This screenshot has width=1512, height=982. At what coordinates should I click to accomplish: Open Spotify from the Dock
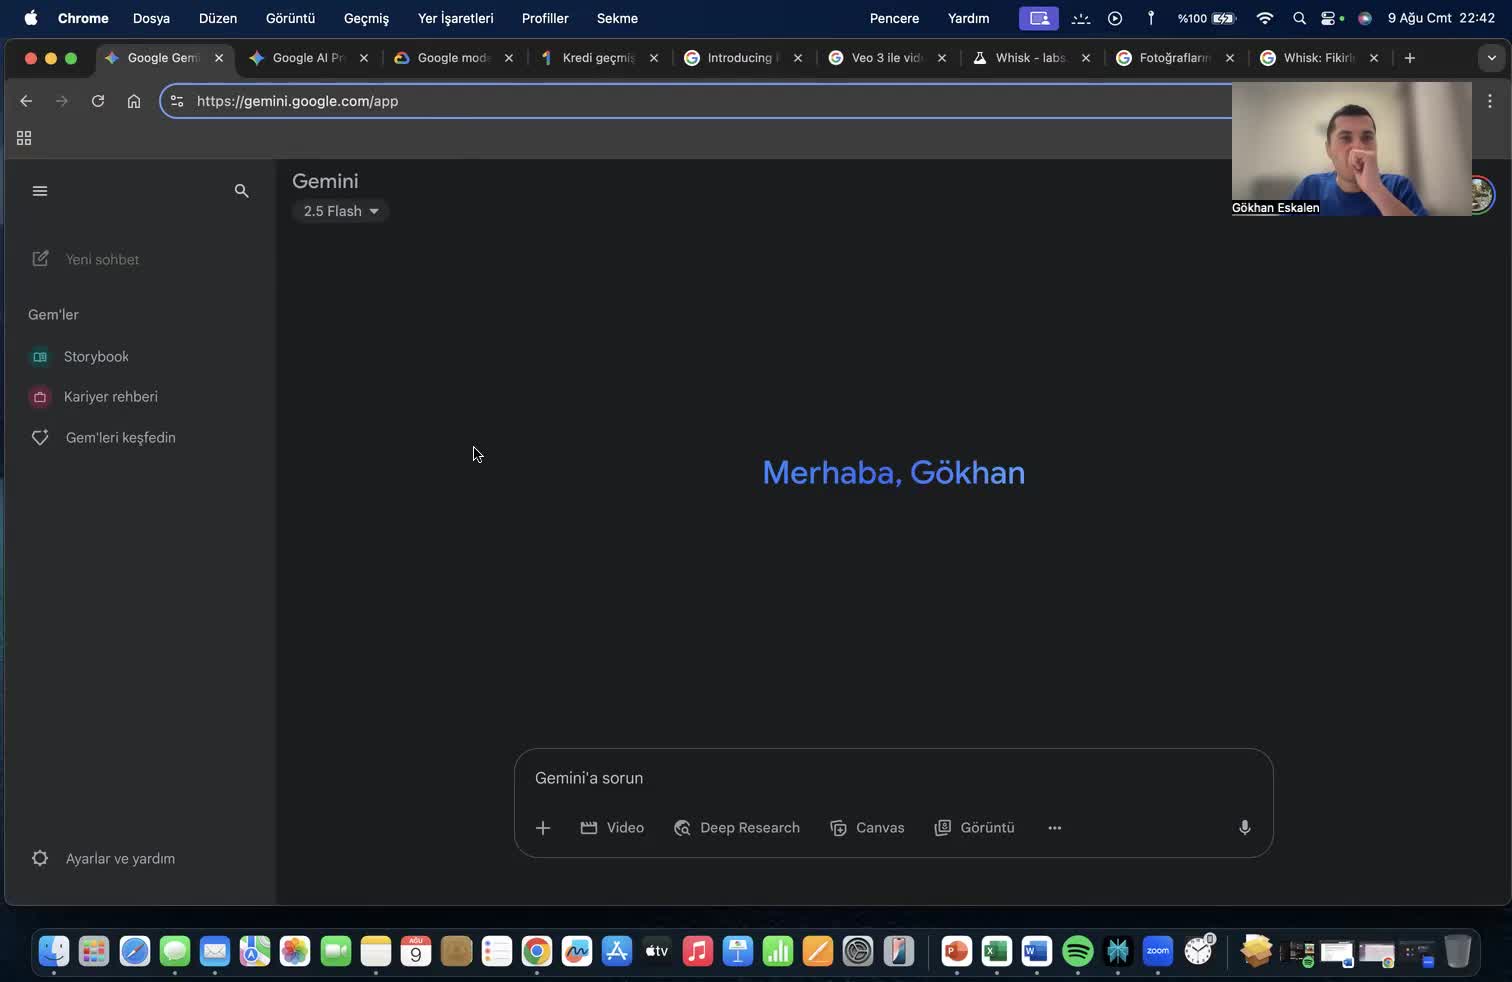pos(1077,951)
